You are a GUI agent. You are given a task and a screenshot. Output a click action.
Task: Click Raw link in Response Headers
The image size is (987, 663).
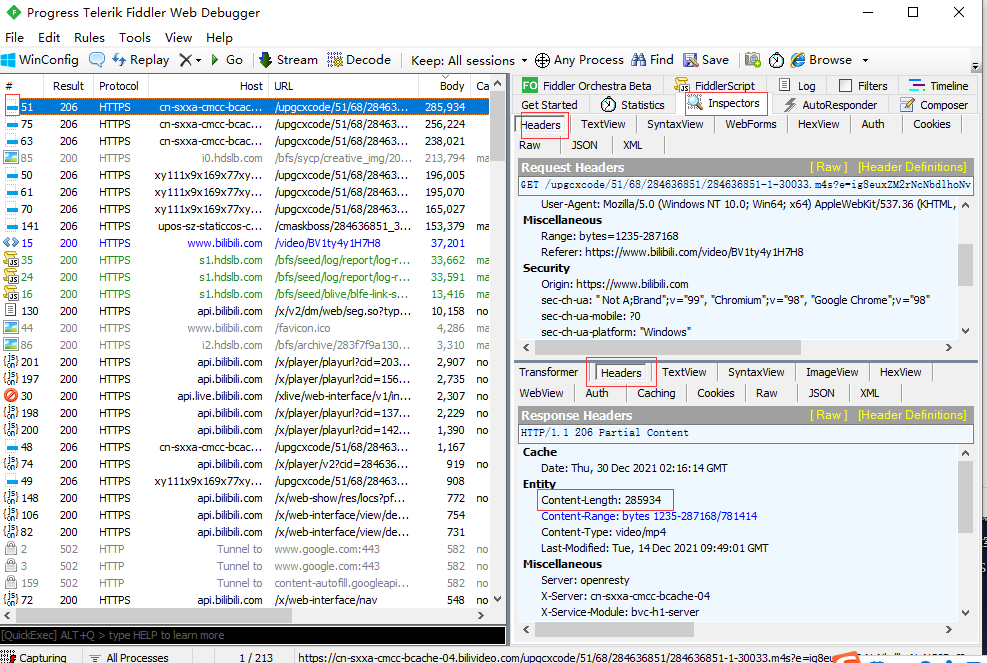pos(828,415)
